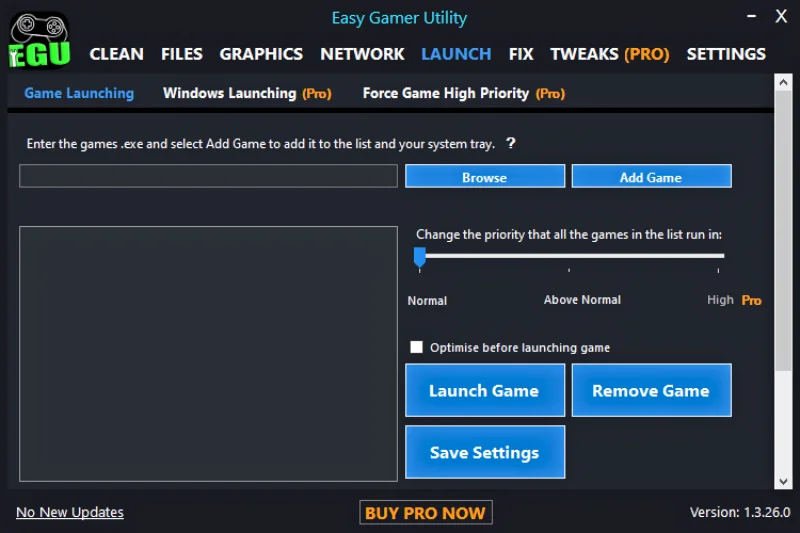Go to the NETWORK section

pos(362,54)
